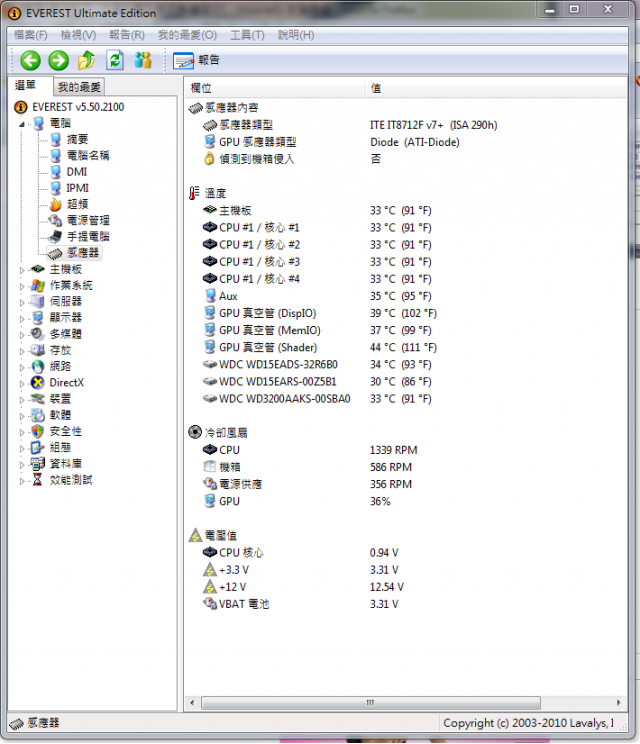Select the 摘要 summary tree item
This screenshot has height=744, width=640.
click(x=77, y=139)
